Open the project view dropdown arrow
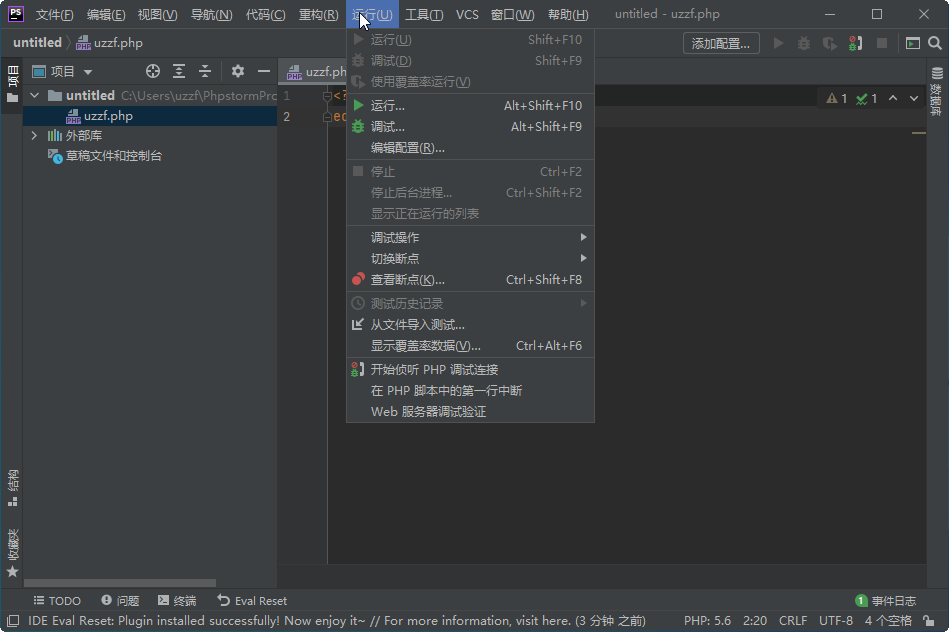949x632 pixels. 88,72
